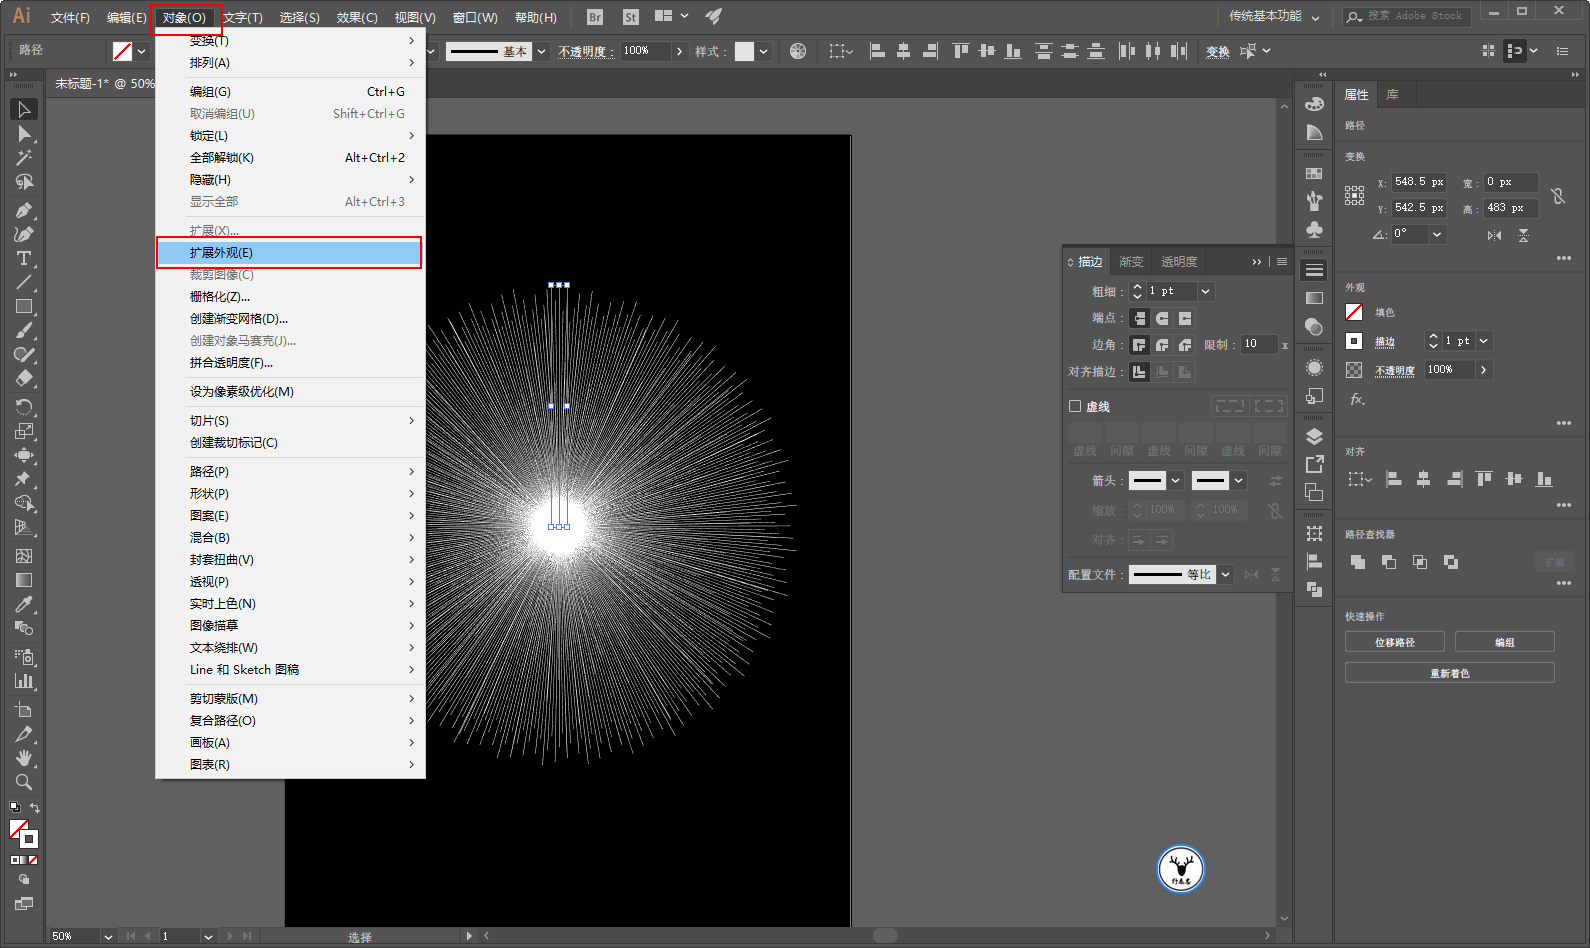This screenshot has width=1590, height=948.
Task: Select the Rotate tool
Action: [x=24, y=407]
